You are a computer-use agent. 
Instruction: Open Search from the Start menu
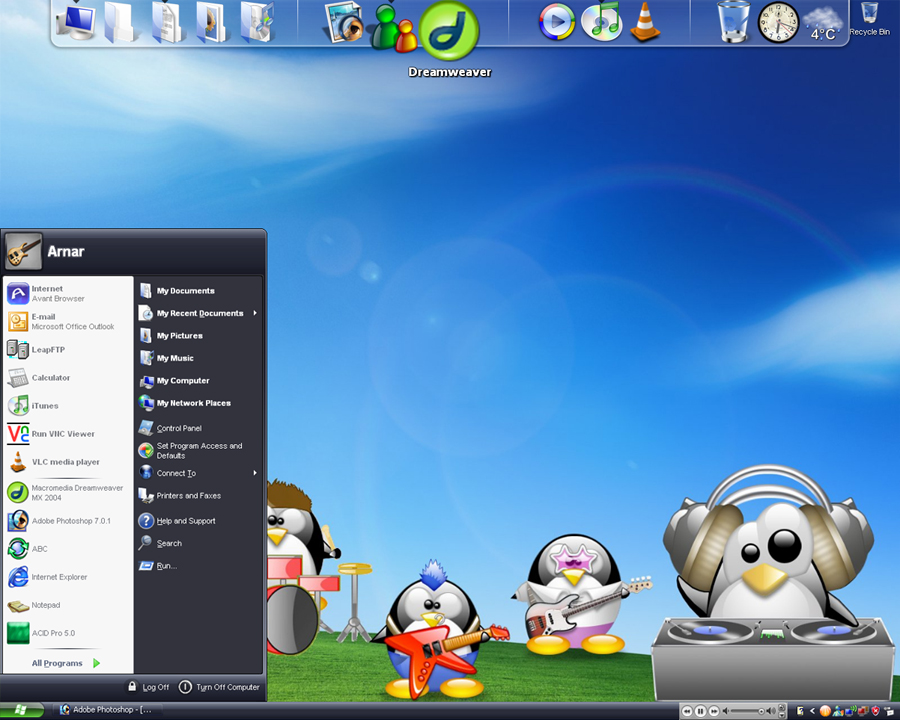tap(198, 543)
